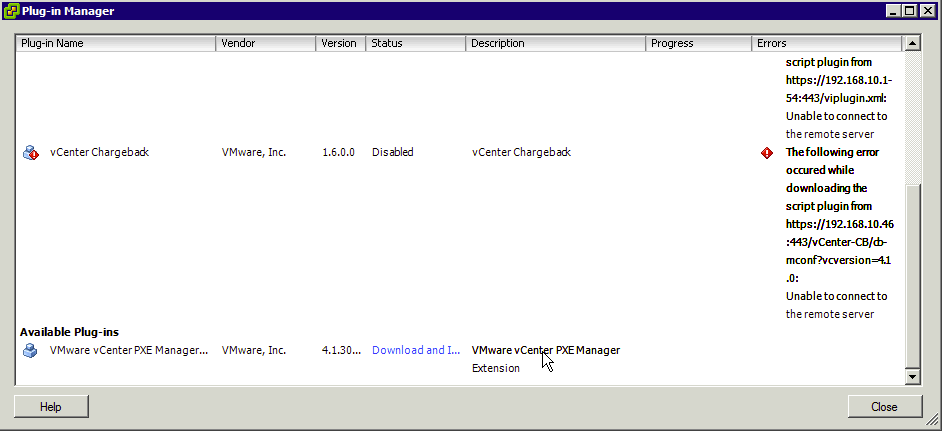This screenshot has width=942, height=431.
Task: Click the scrollbar up arrow
Action: [x=913, y=43]
